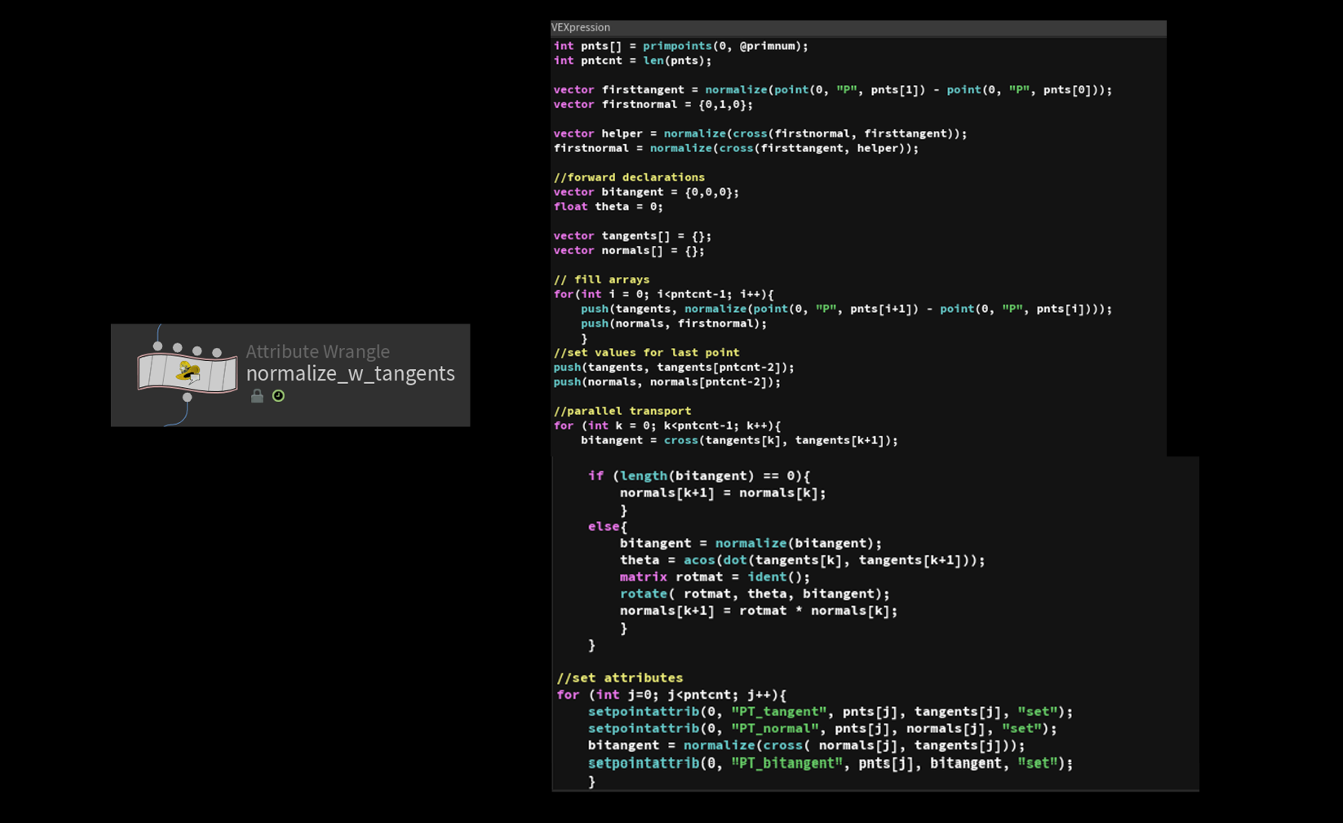Click the second input connector of the node
Screen dimensions: 1343x823
[x=177, y=348]
